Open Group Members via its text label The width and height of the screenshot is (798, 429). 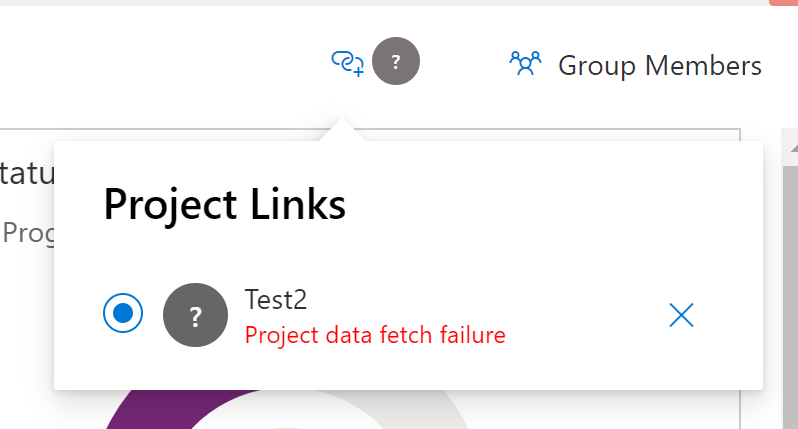pyautogui.click(x=660, y=66)
